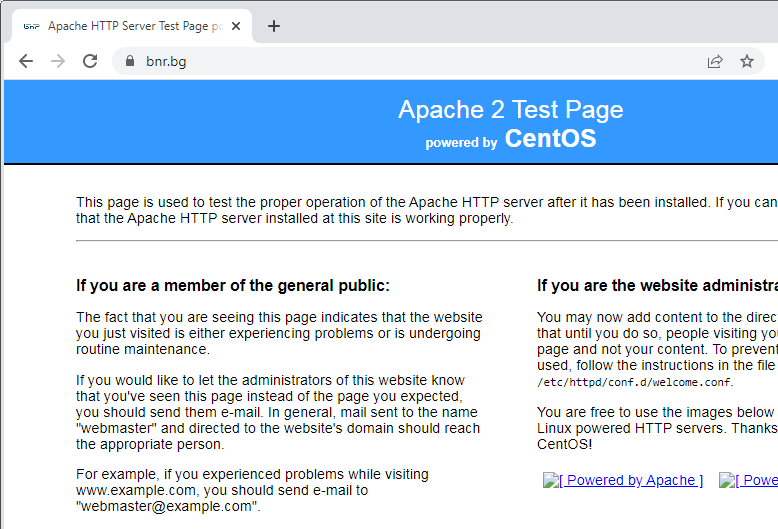The width and height of the screenshot is (778, 529).
Task: Go forward using the forward arrow
Action: click(58, 61)
